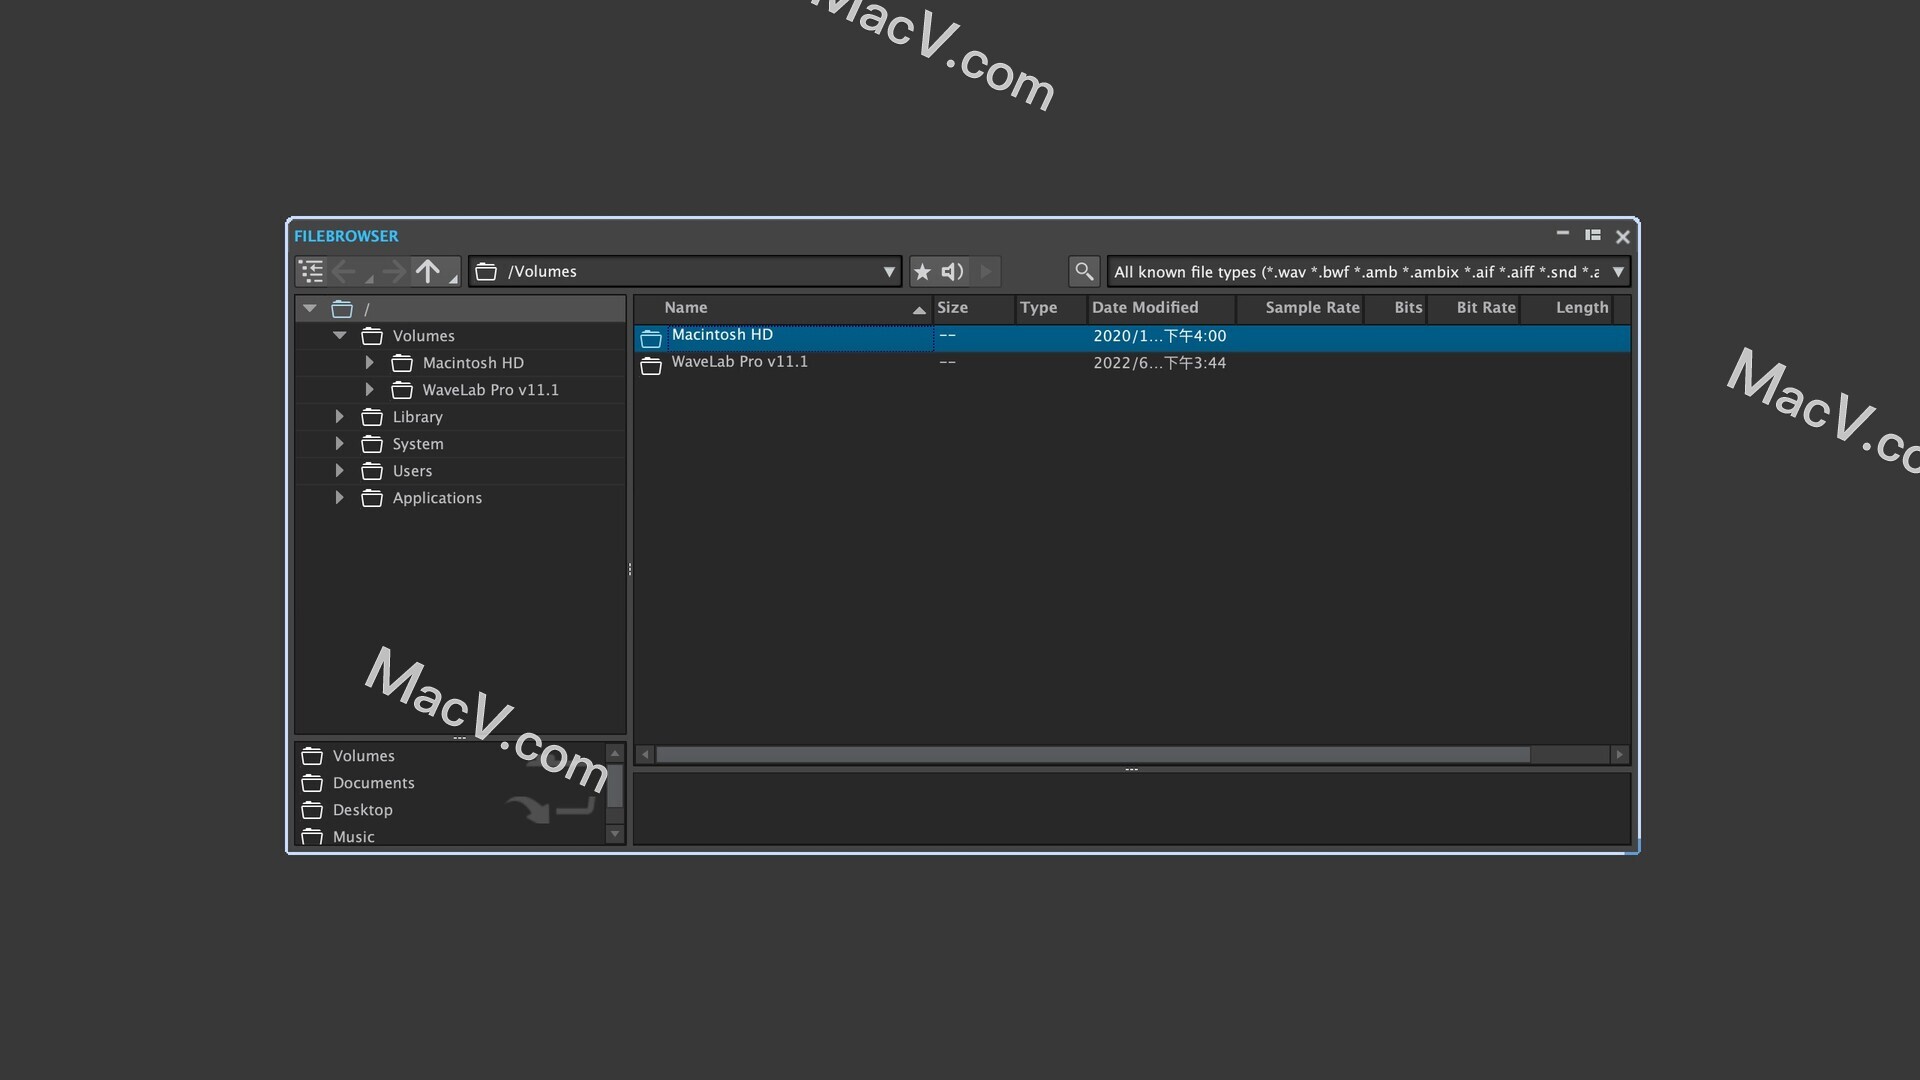The height and width of the screenshot is (1080, 1920).
Task: Collapse the root / tree node
Action: [x=310, y=309]
